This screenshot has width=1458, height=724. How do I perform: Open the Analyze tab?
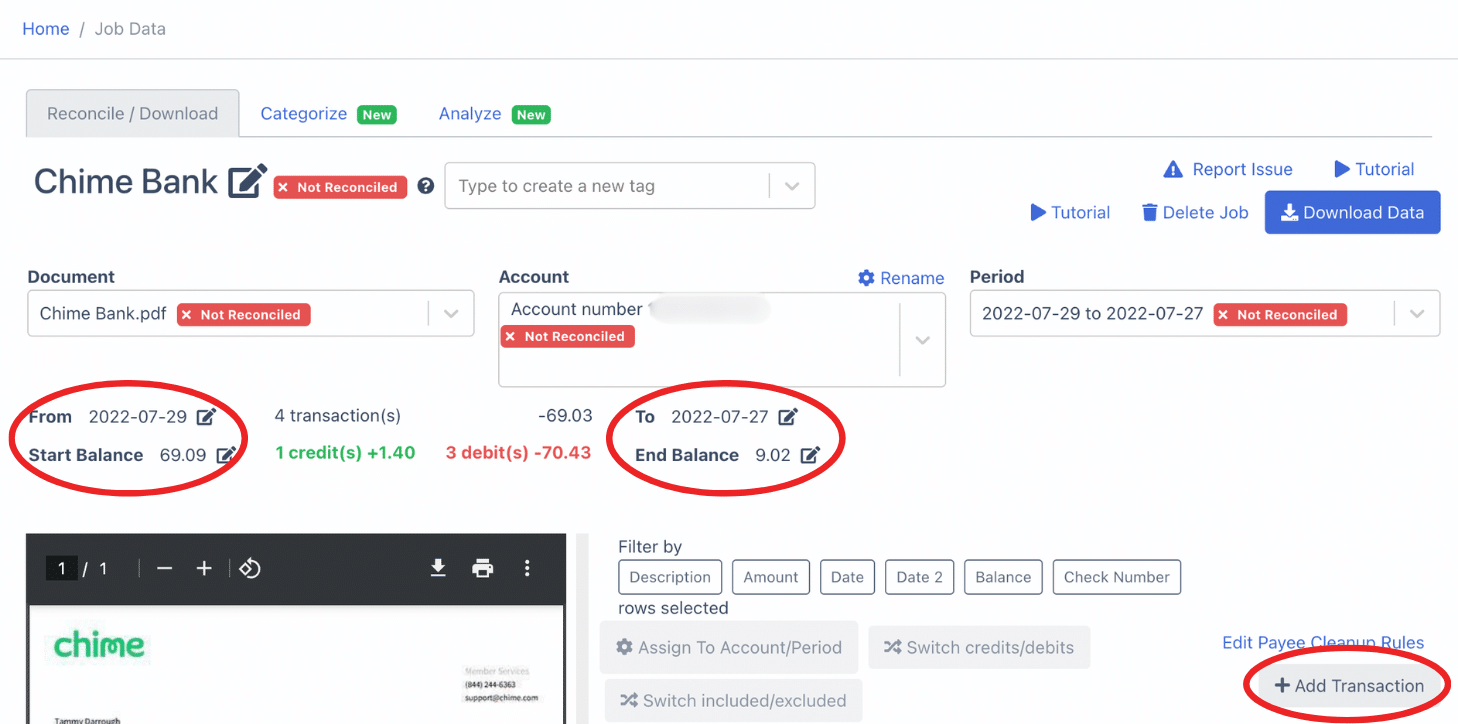(x=469, y=113)
